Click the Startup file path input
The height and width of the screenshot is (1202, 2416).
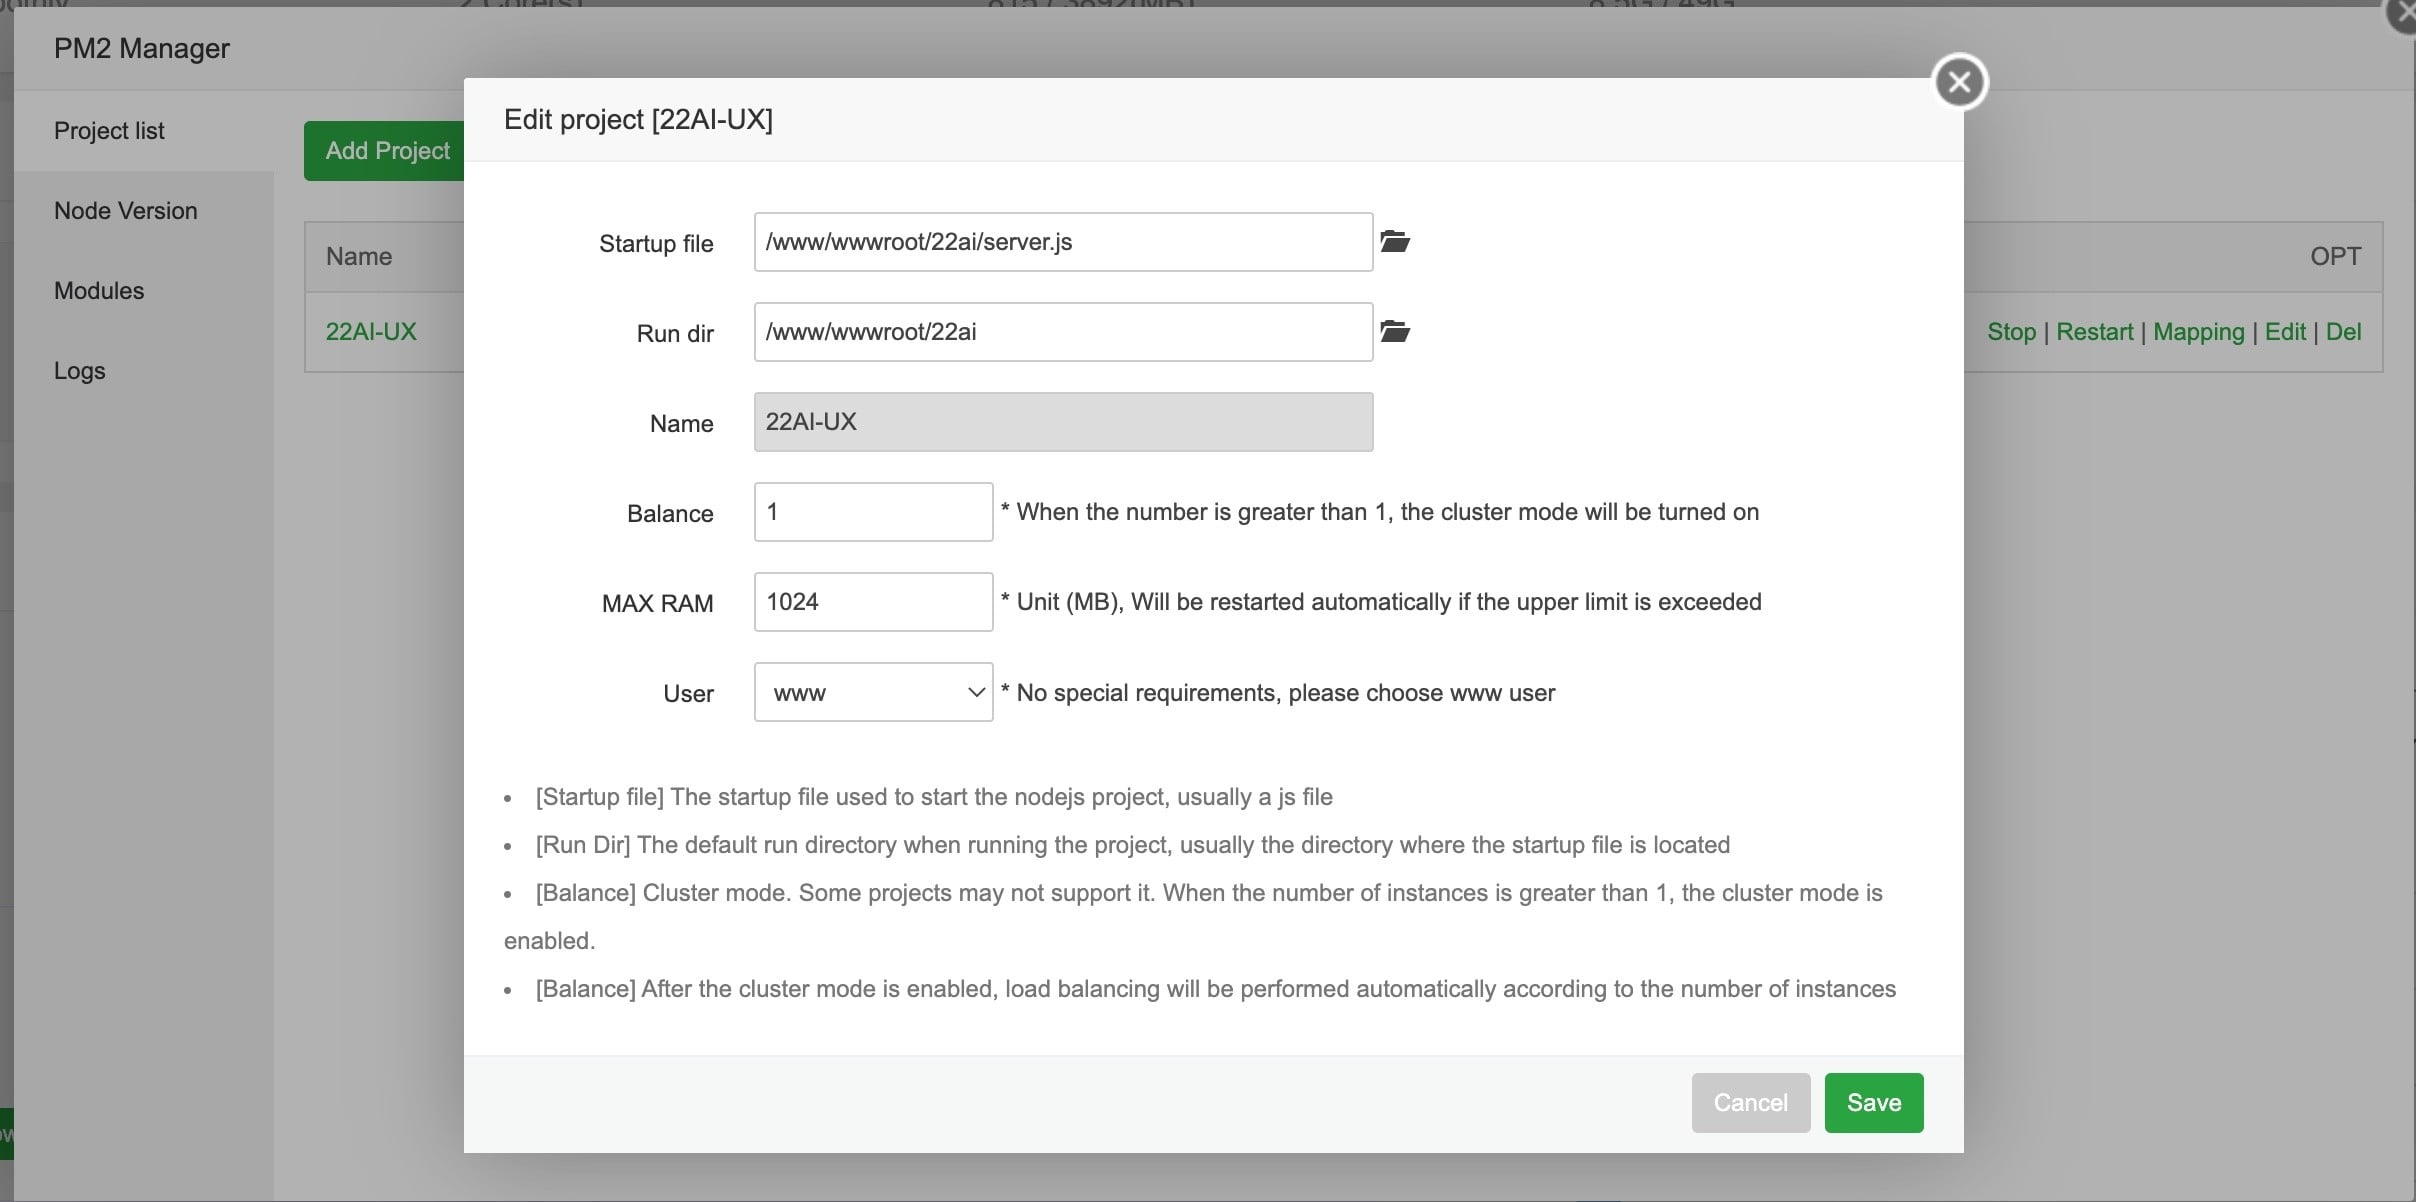coord(1062,242)
